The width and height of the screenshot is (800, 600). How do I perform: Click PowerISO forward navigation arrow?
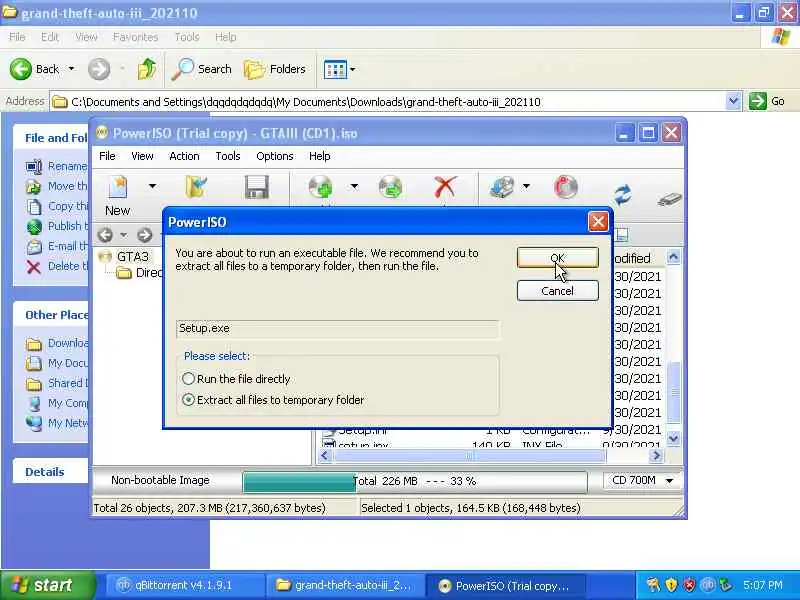144,235
